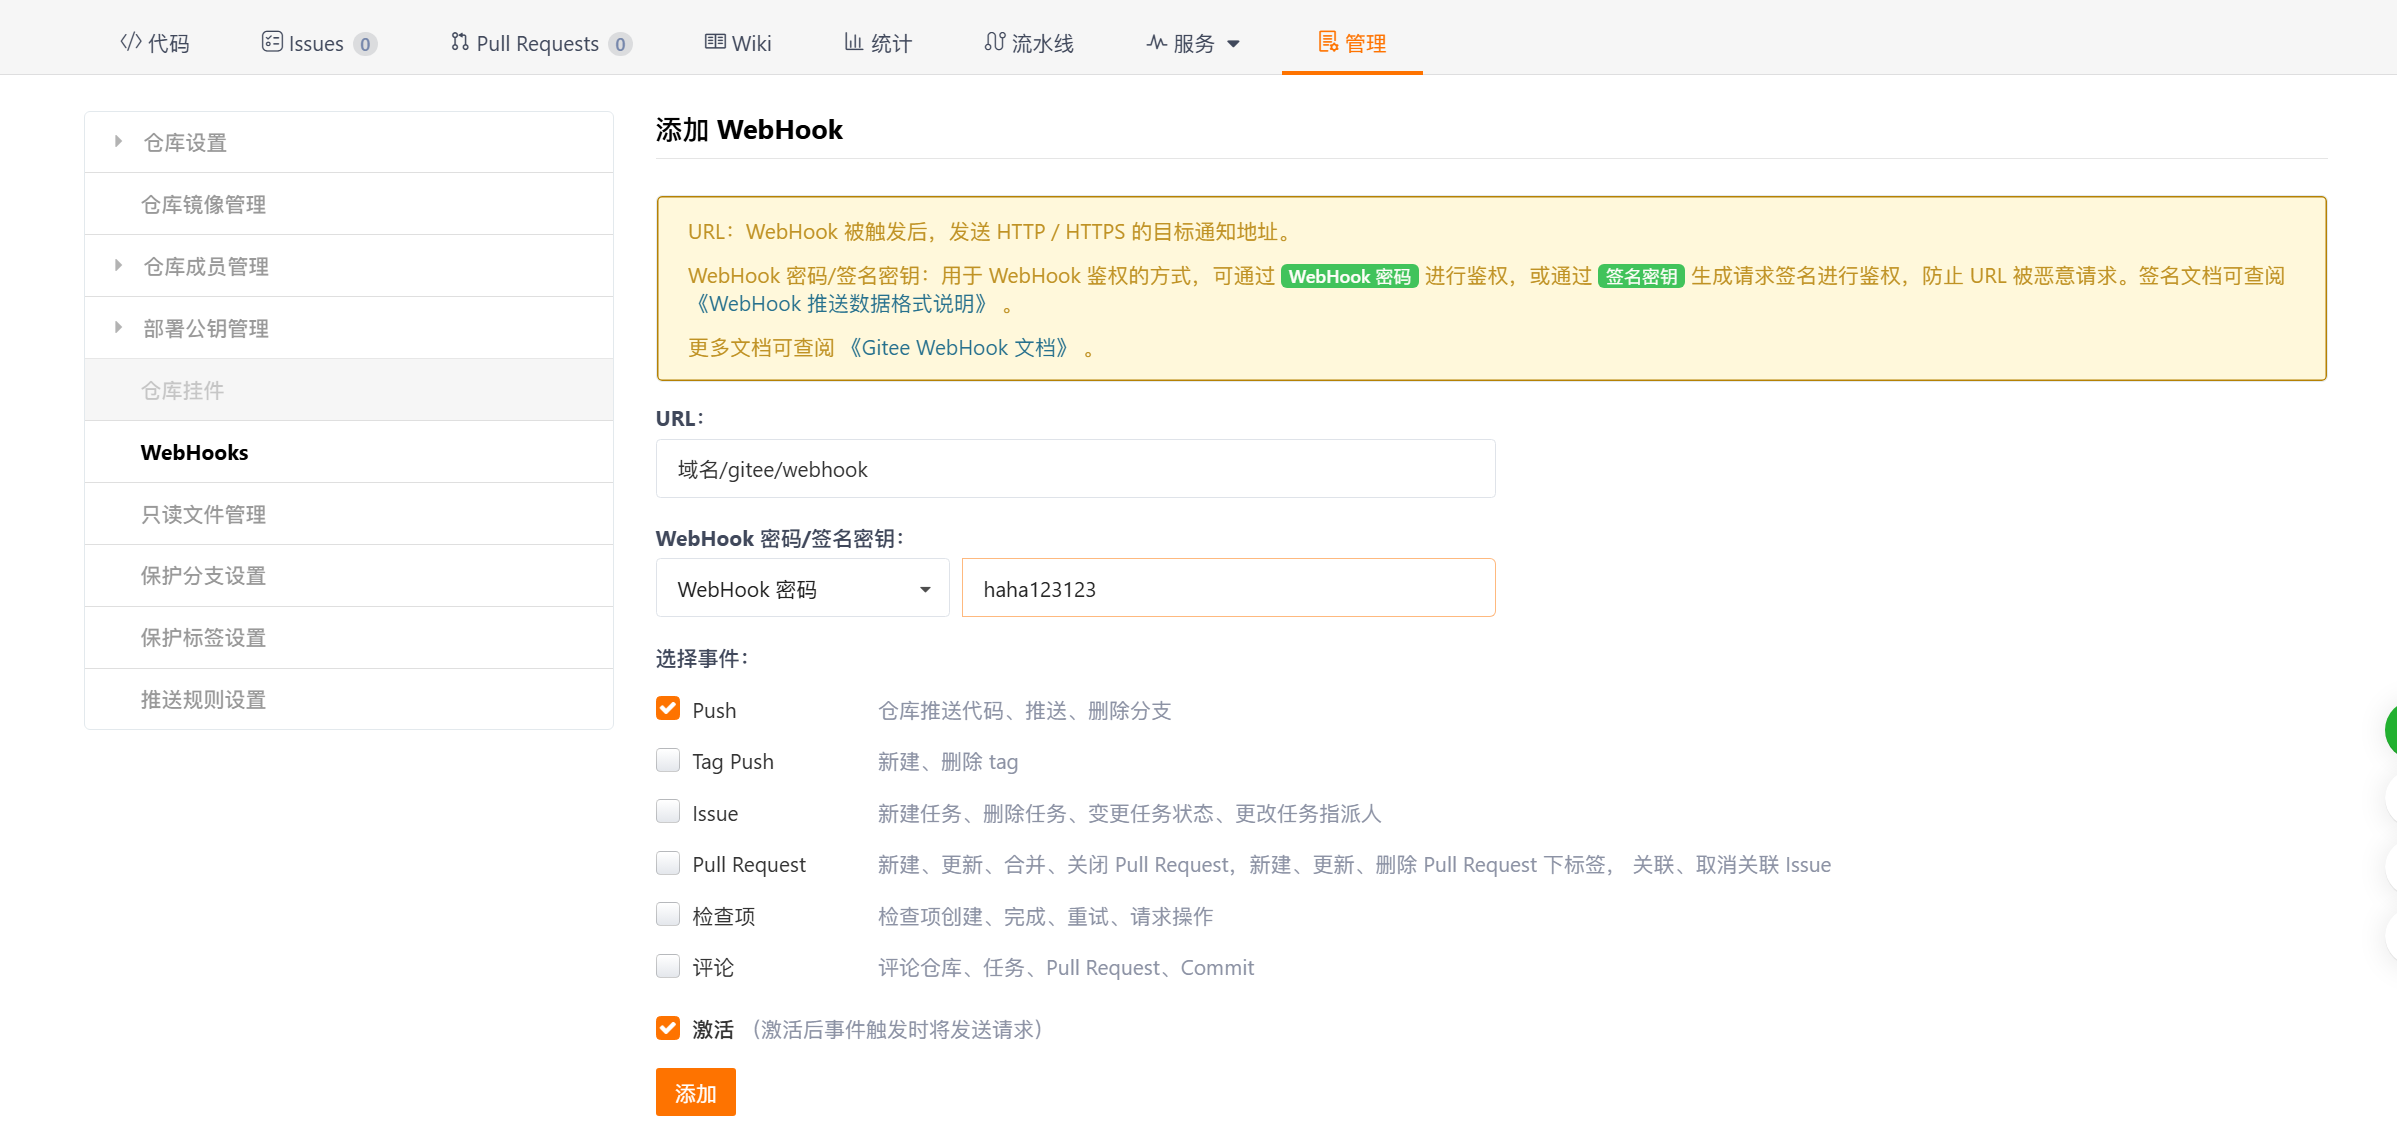The width and height of the screenshot is (2397, 1143).
Task: Switch to the WebHooks sidebar item
Action: (x=195, y=451)
